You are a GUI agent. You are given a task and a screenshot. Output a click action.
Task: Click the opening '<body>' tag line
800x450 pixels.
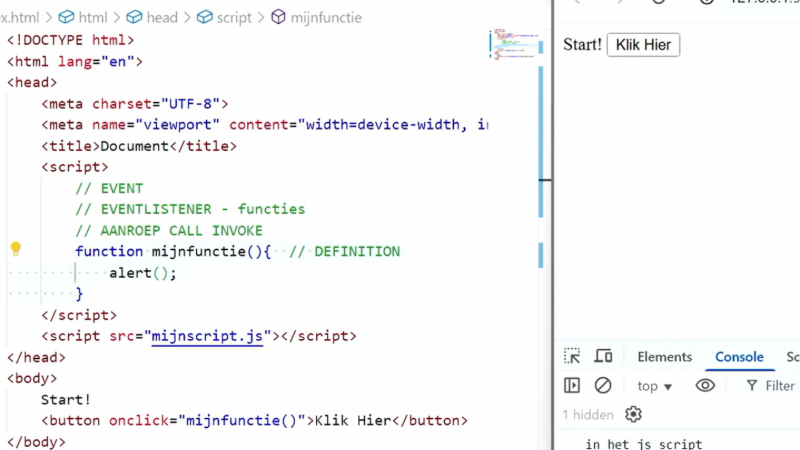coord(32,379)
